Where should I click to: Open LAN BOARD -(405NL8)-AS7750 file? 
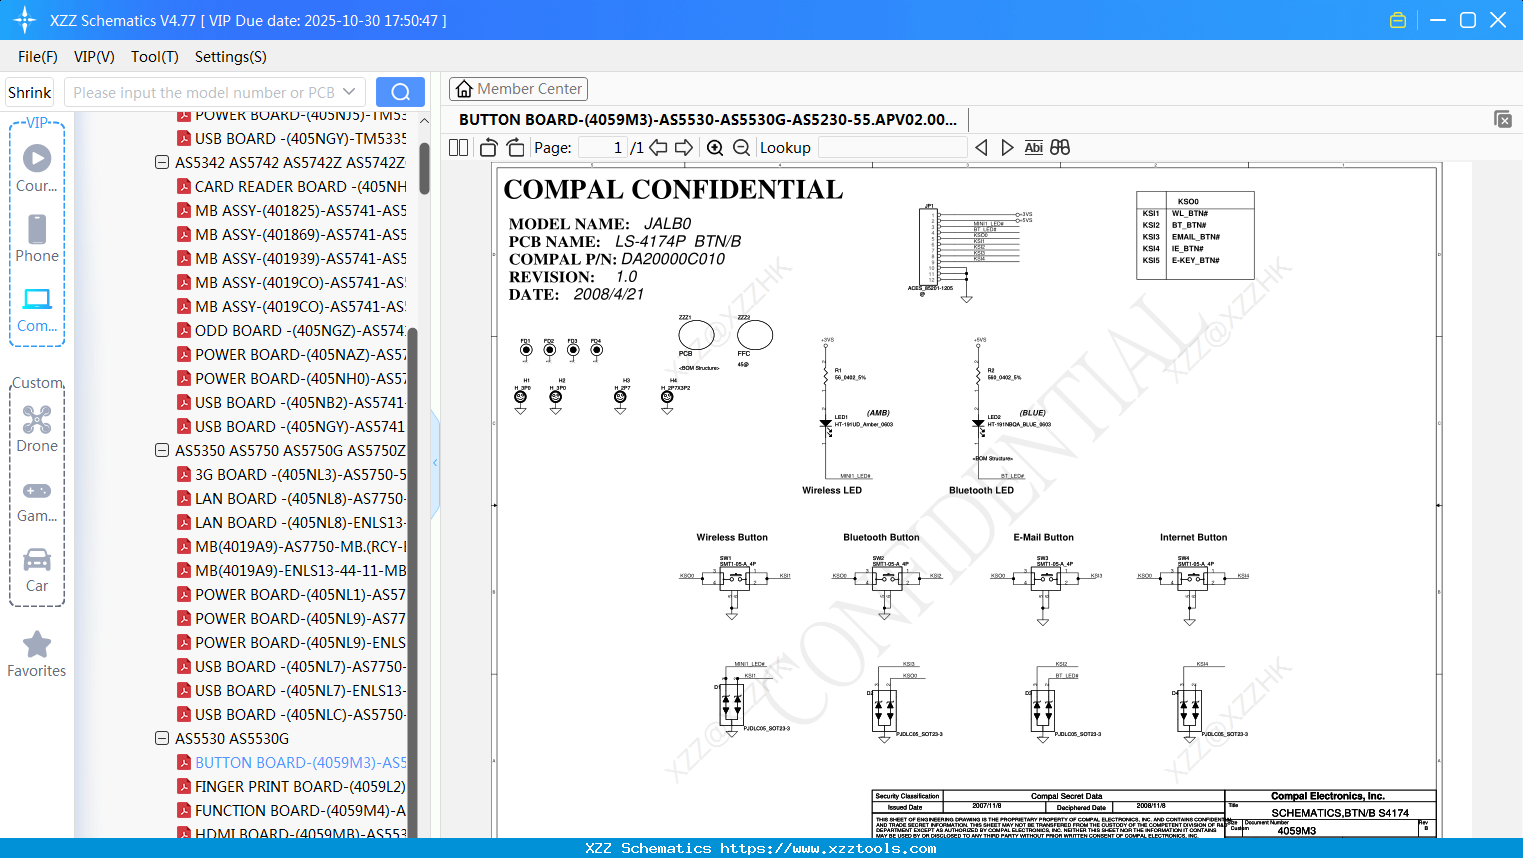pos(300,498)
